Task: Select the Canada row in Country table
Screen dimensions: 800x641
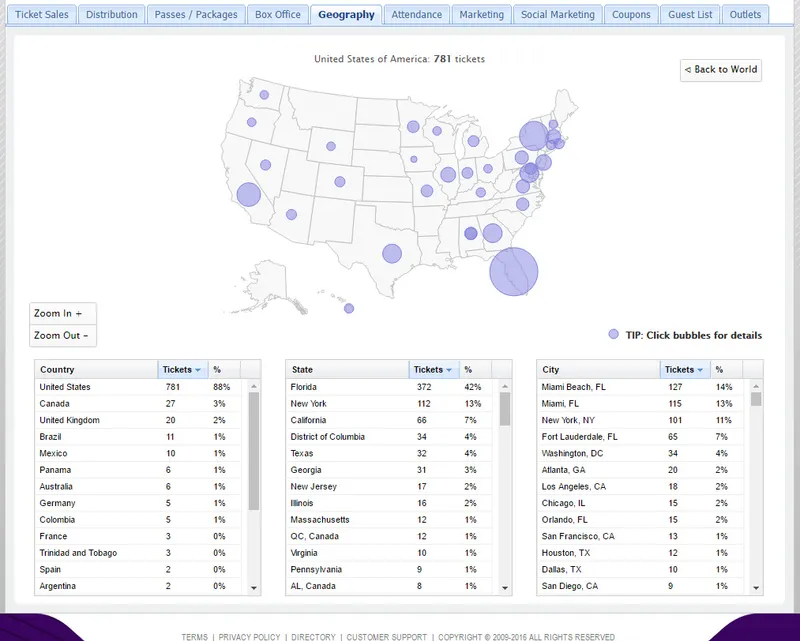Action: (138, 404)
